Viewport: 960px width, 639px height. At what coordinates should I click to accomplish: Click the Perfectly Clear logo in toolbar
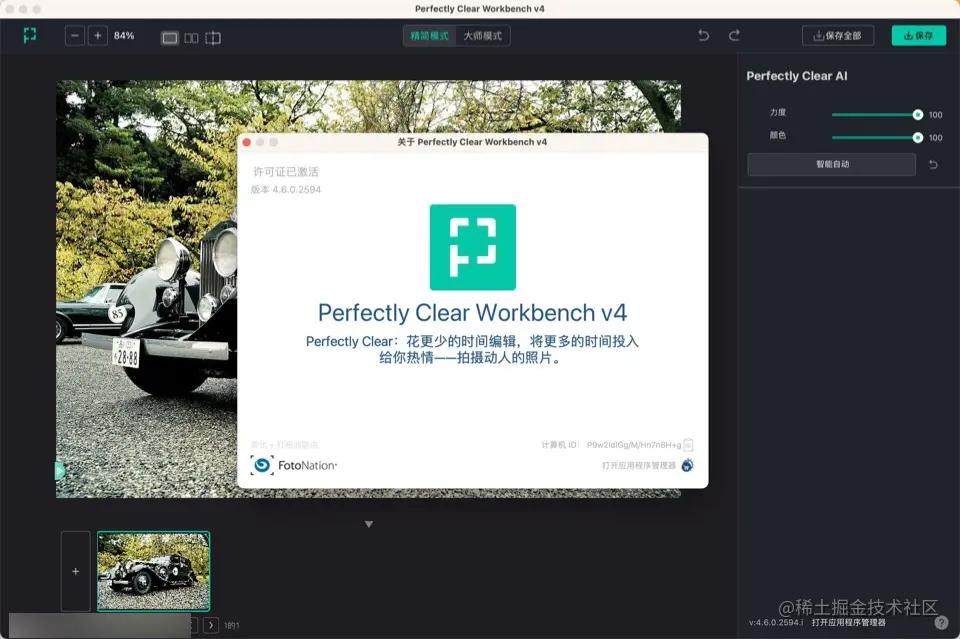click(29, 36)
